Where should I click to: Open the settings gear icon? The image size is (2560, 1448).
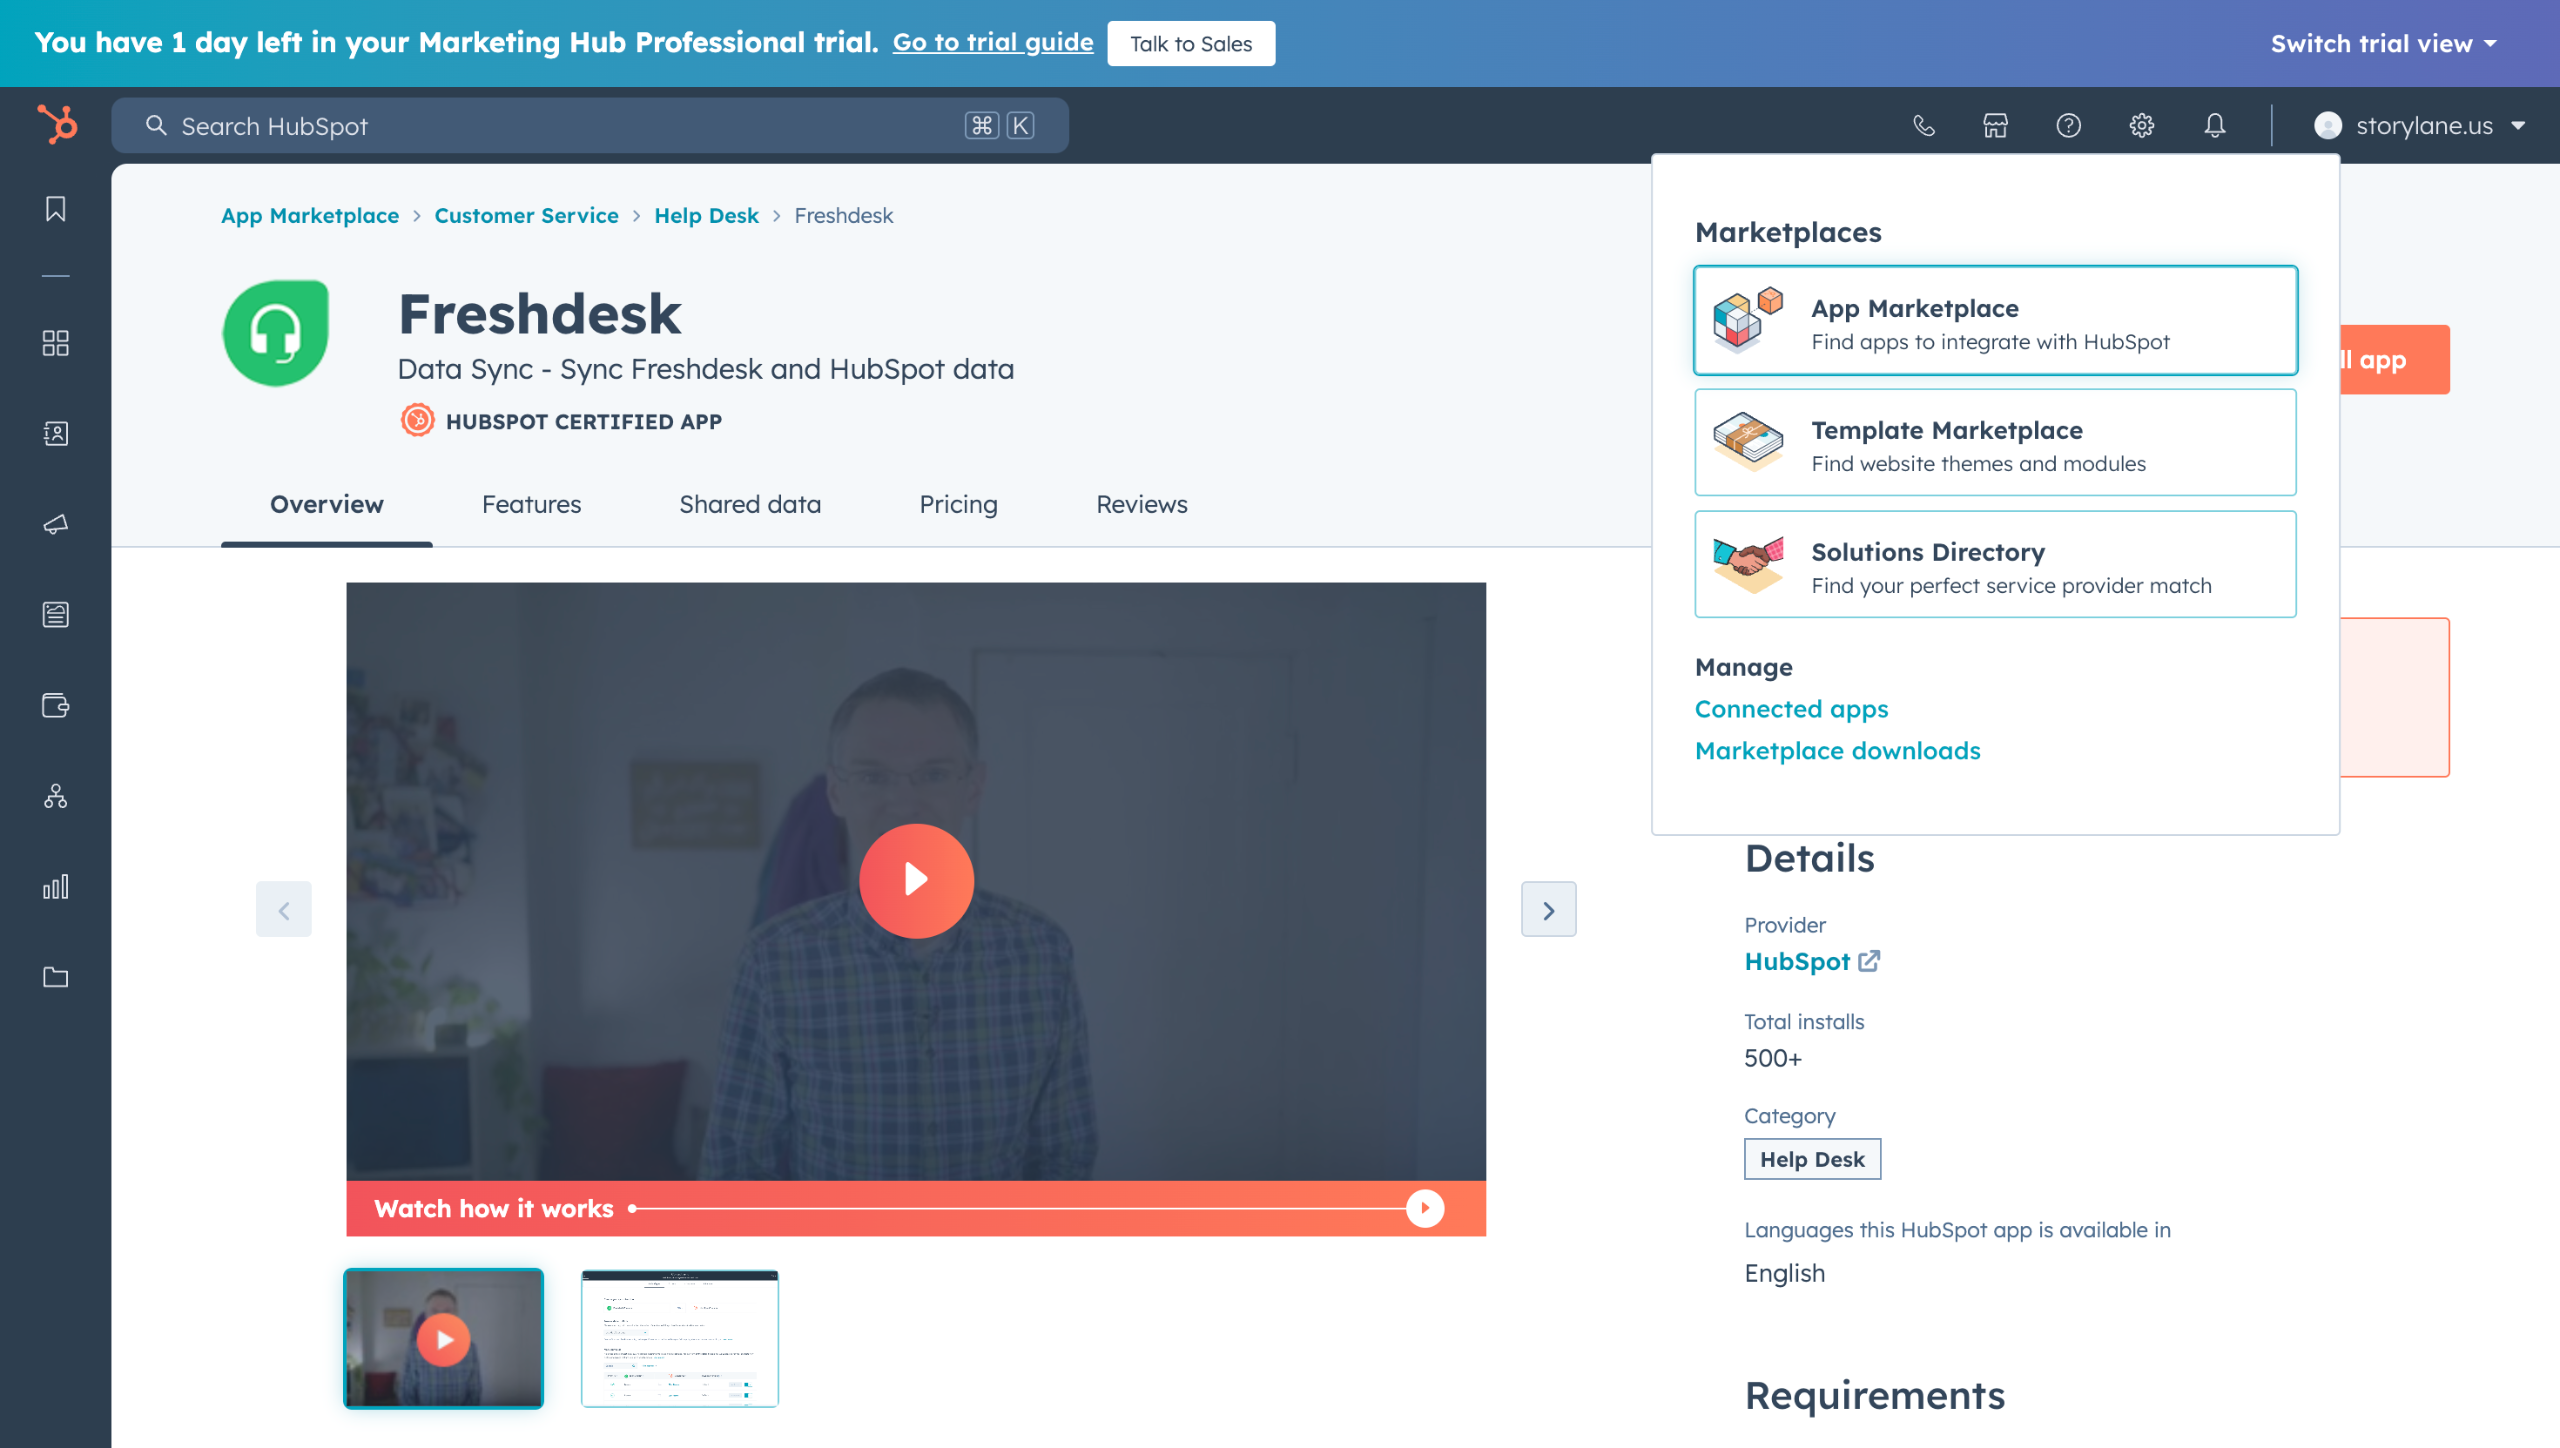pyautogui.click(x=2141, y=125)
